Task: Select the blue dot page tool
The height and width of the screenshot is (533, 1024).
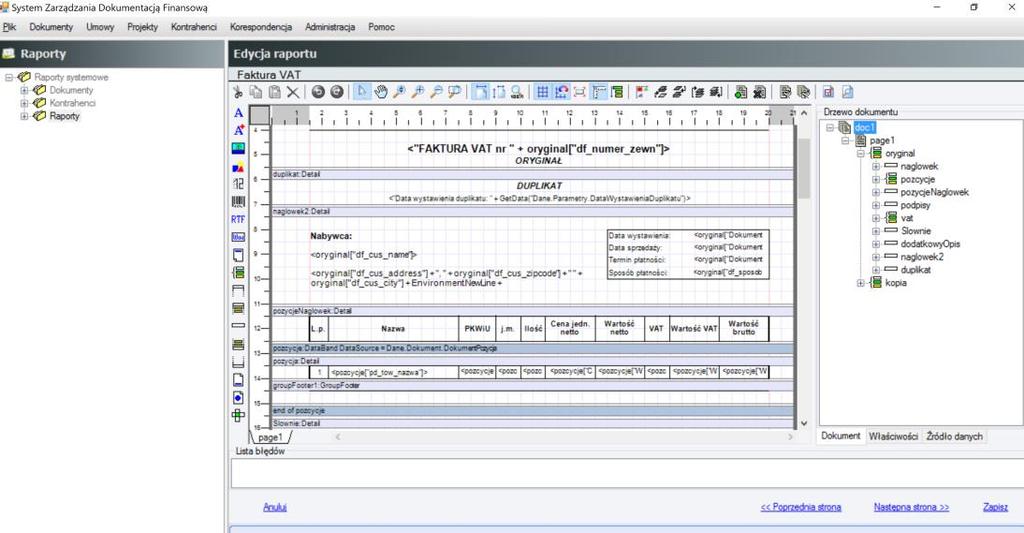Action: pos(238,397)
